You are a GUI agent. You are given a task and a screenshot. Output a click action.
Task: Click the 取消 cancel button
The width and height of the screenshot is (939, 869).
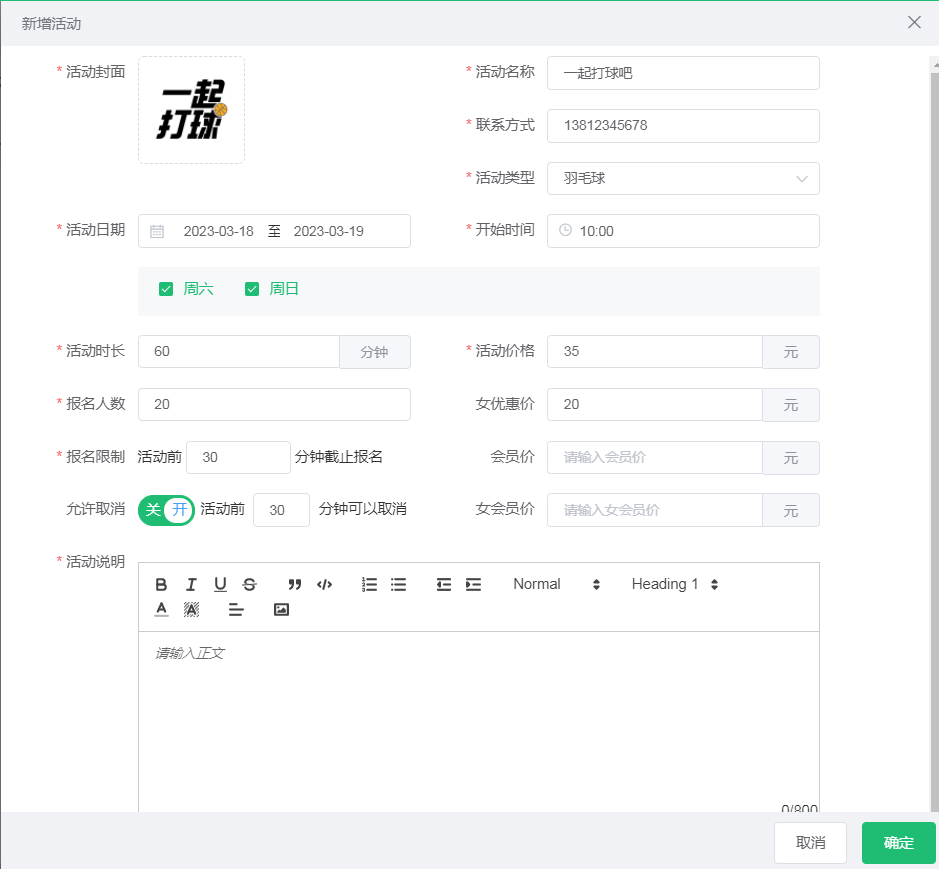(810, 842)
